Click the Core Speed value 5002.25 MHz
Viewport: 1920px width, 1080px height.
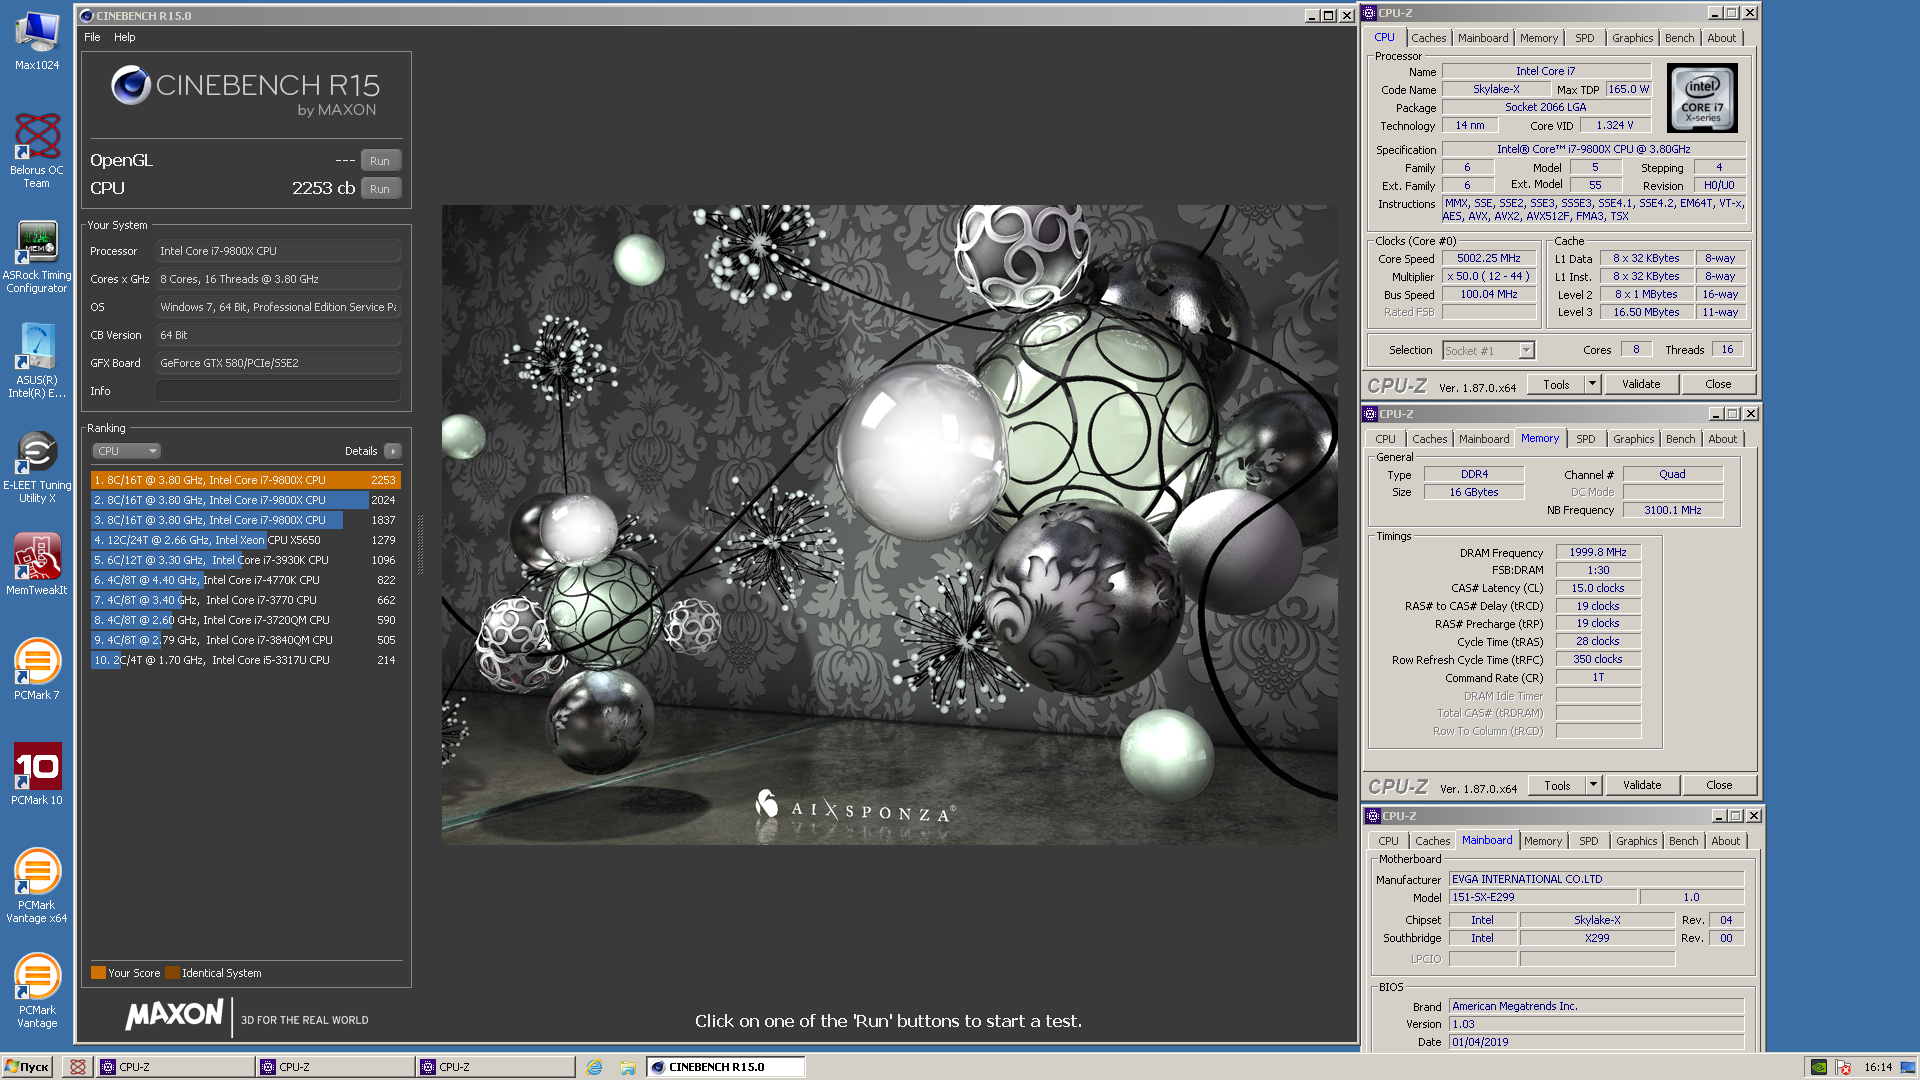click(x=1488, y=259)
